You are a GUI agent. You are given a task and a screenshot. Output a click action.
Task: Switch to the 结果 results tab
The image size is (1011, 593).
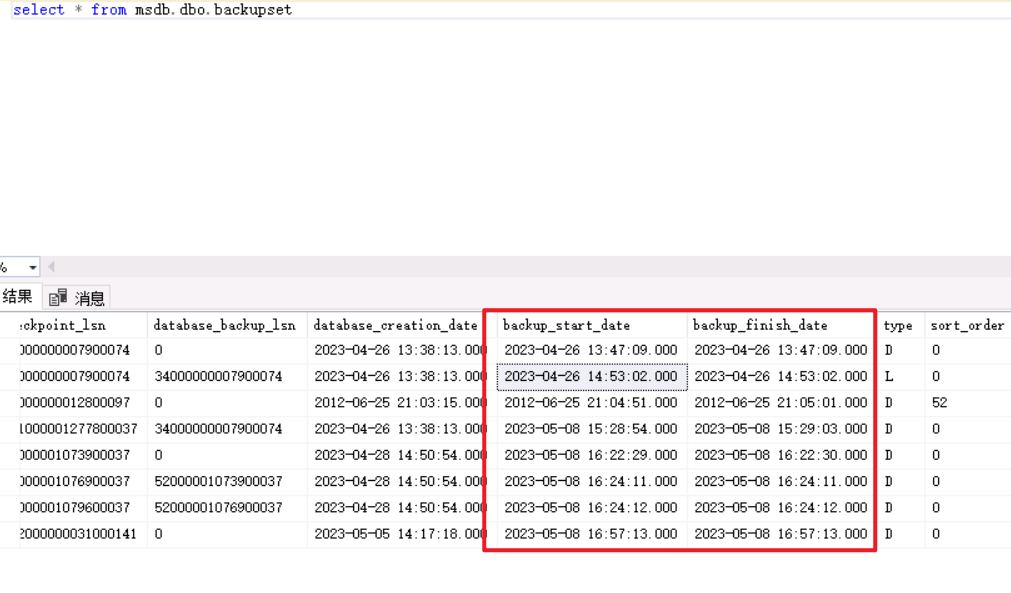point(17,296)
